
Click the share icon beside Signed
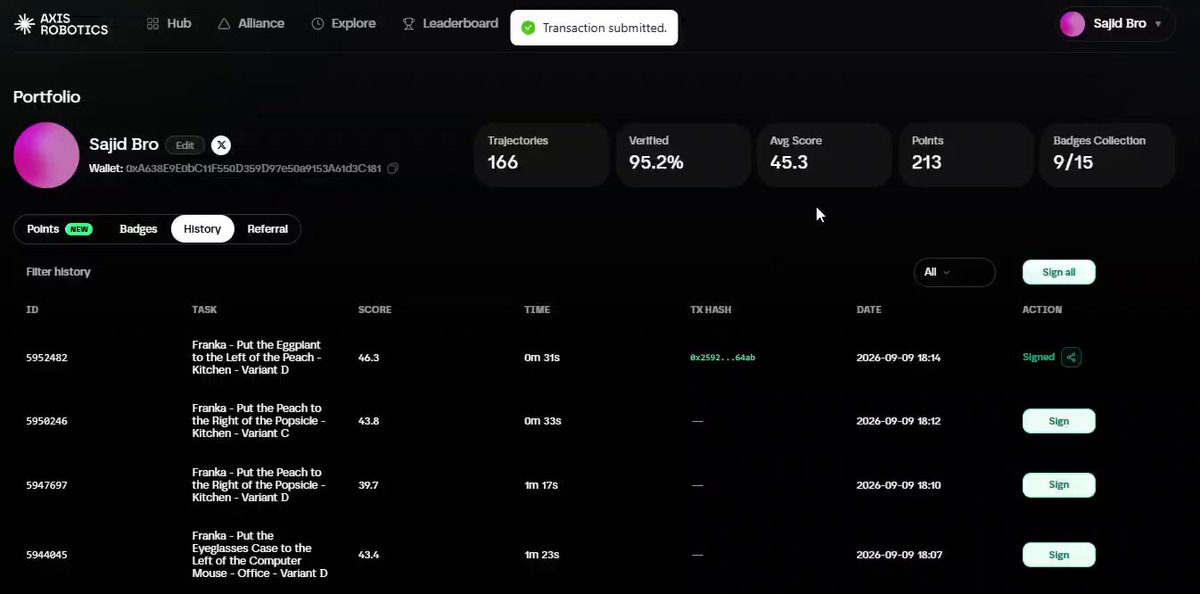[x=1071, y=357]
